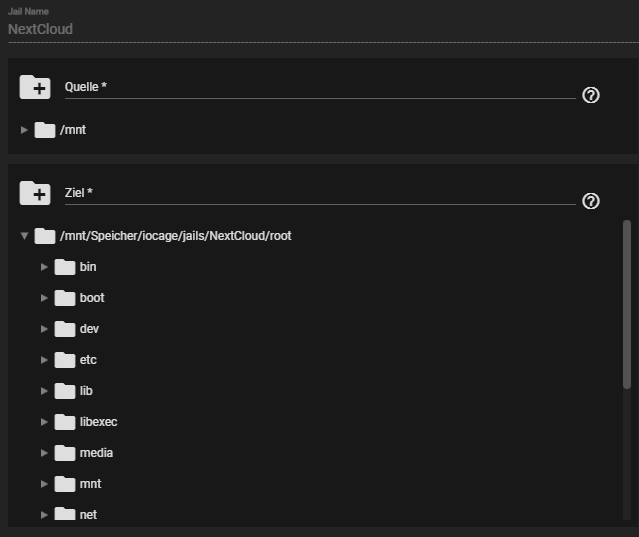Open help for the Quelle field

(x=590, y=95)
